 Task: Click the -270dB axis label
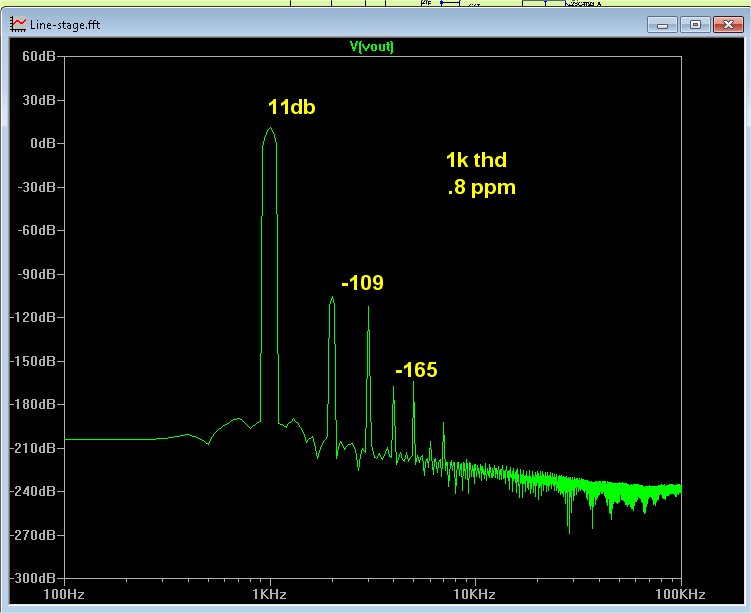pyautogui.click(x=33, y=534)
